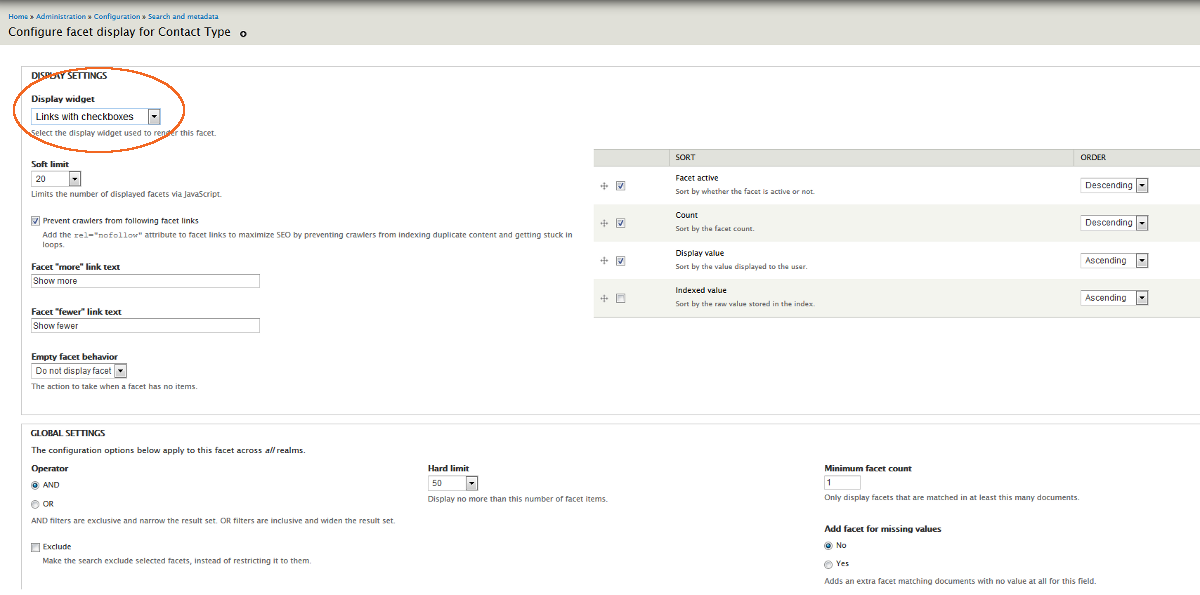Open the help icon beside the page title
Image resolution: width=1200 pixels, height=595 pixels.
[x=243, y=33]
